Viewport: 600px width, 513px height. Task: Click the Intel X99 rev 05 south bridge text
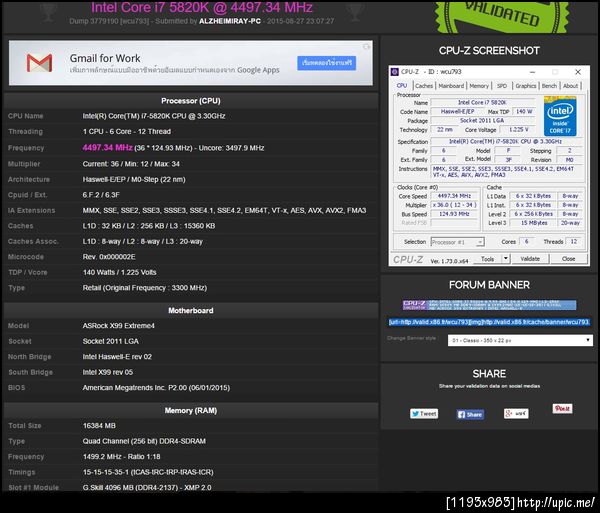(108, 372)
